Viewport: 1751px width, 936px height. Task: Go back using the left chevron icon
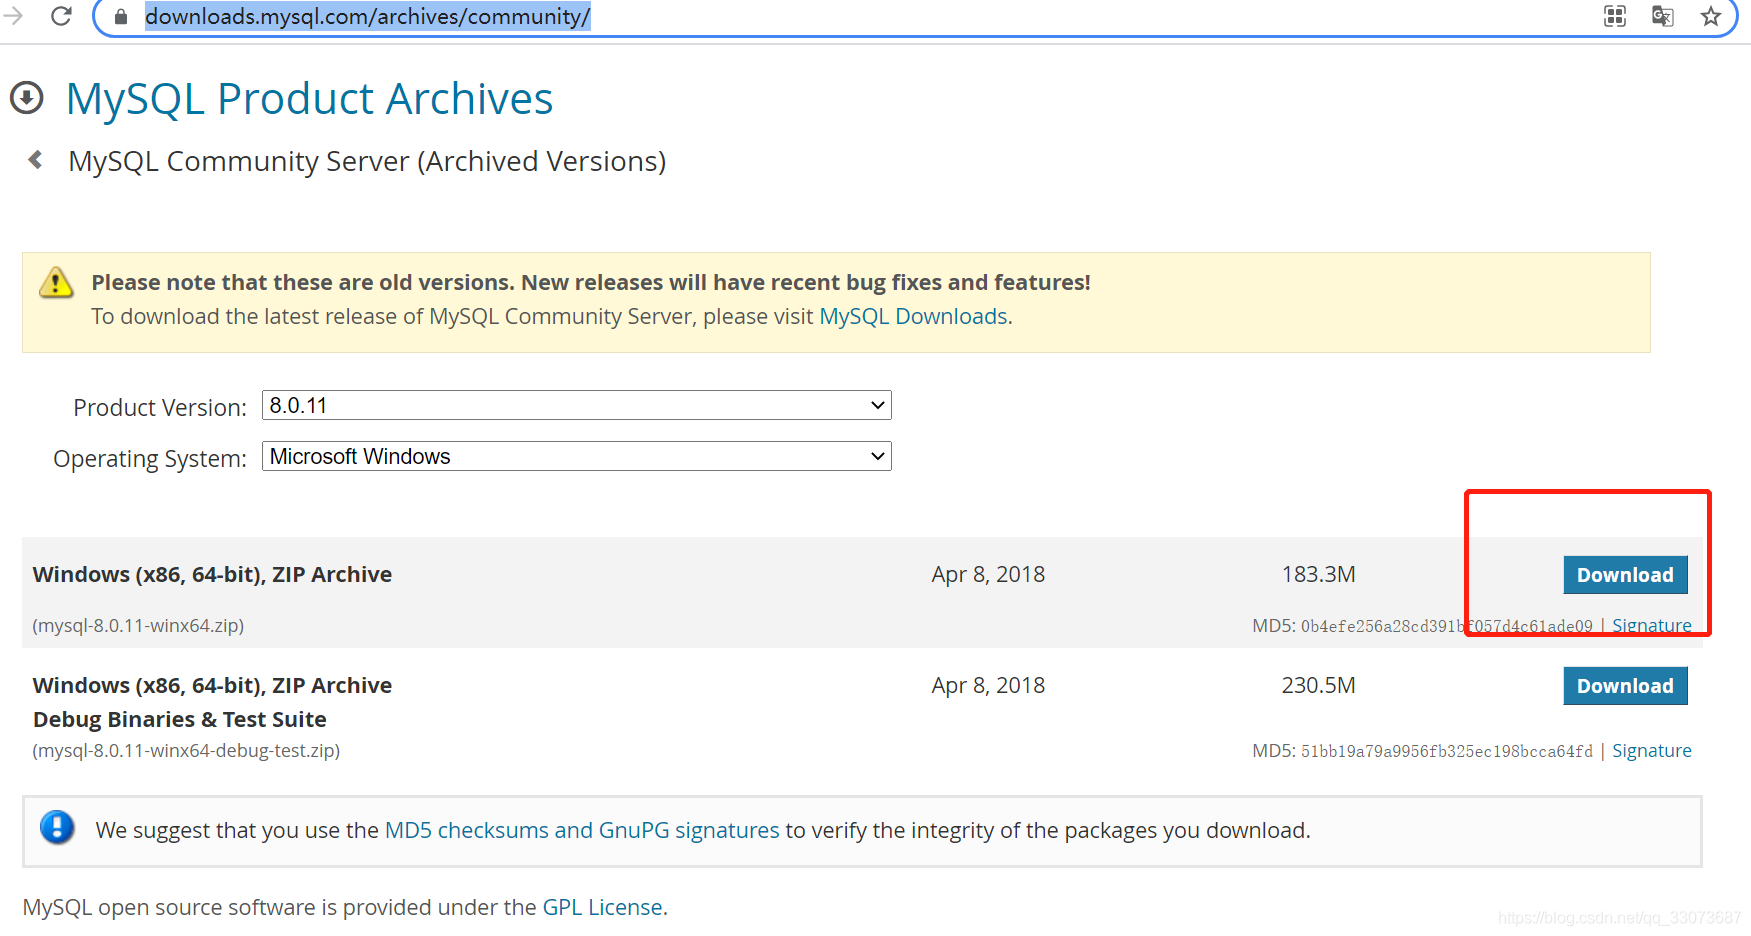[35, 160]
